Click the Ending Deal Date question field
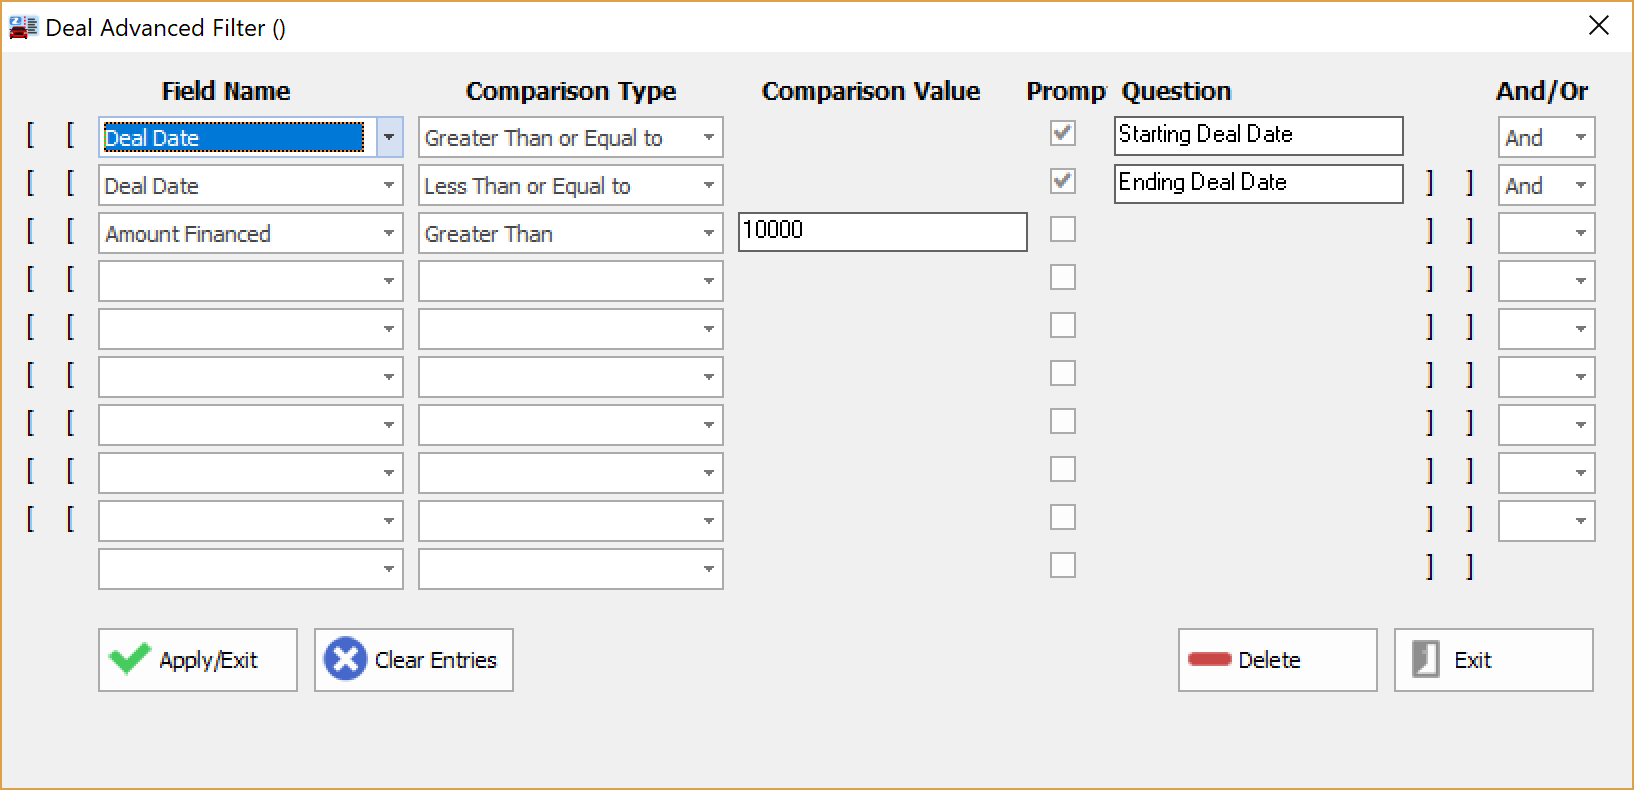This screenshot has height=790, width=1634. point(1258,184)
